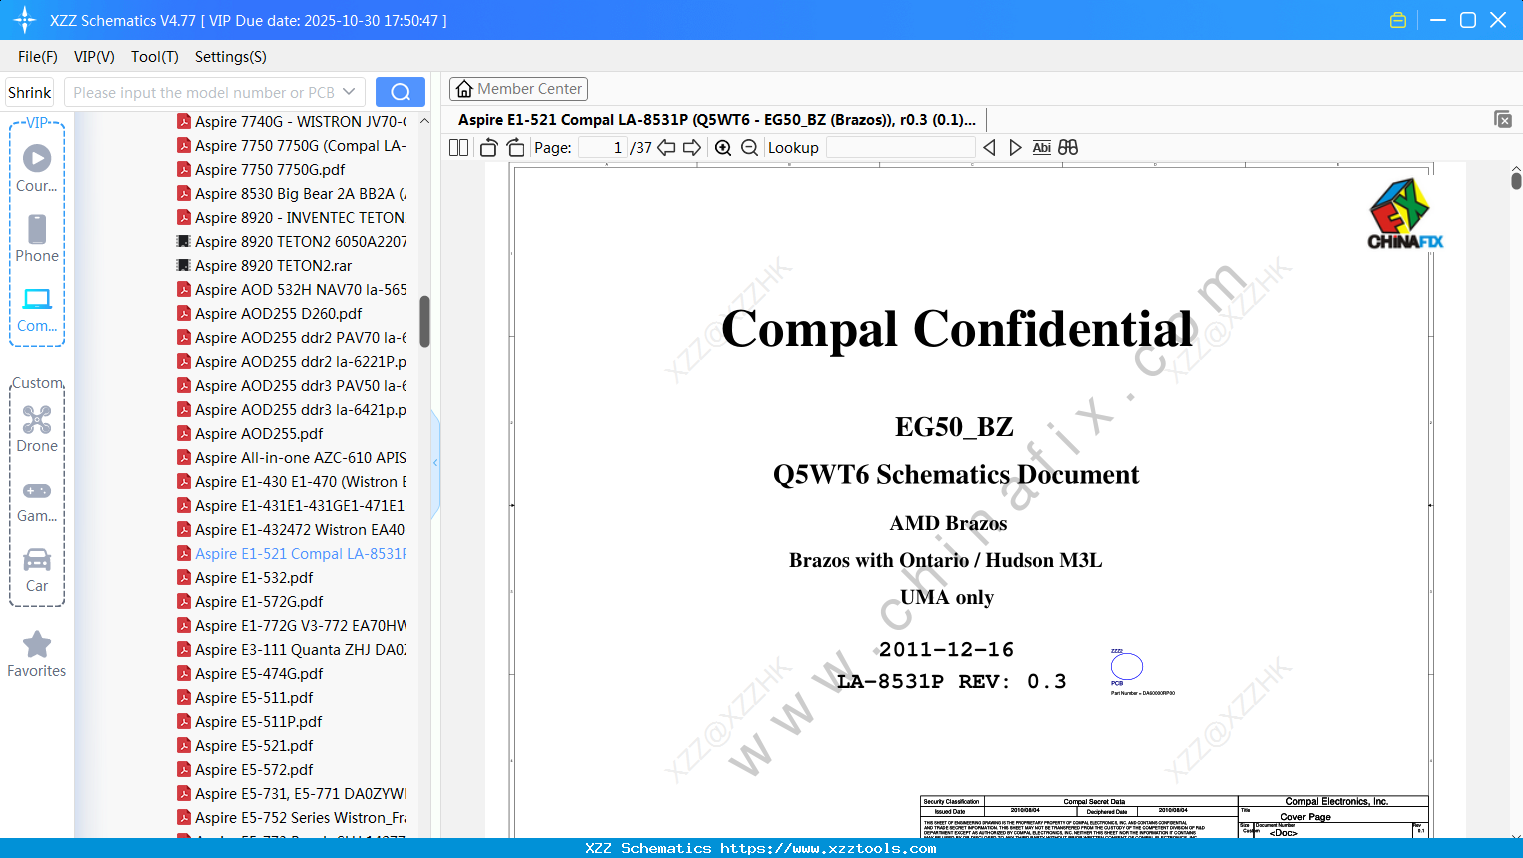The width and height of the screenshot is (1523, 858).
Task: Open Aspire E5-752 Series Wistron file
Action: coord(292,818)
